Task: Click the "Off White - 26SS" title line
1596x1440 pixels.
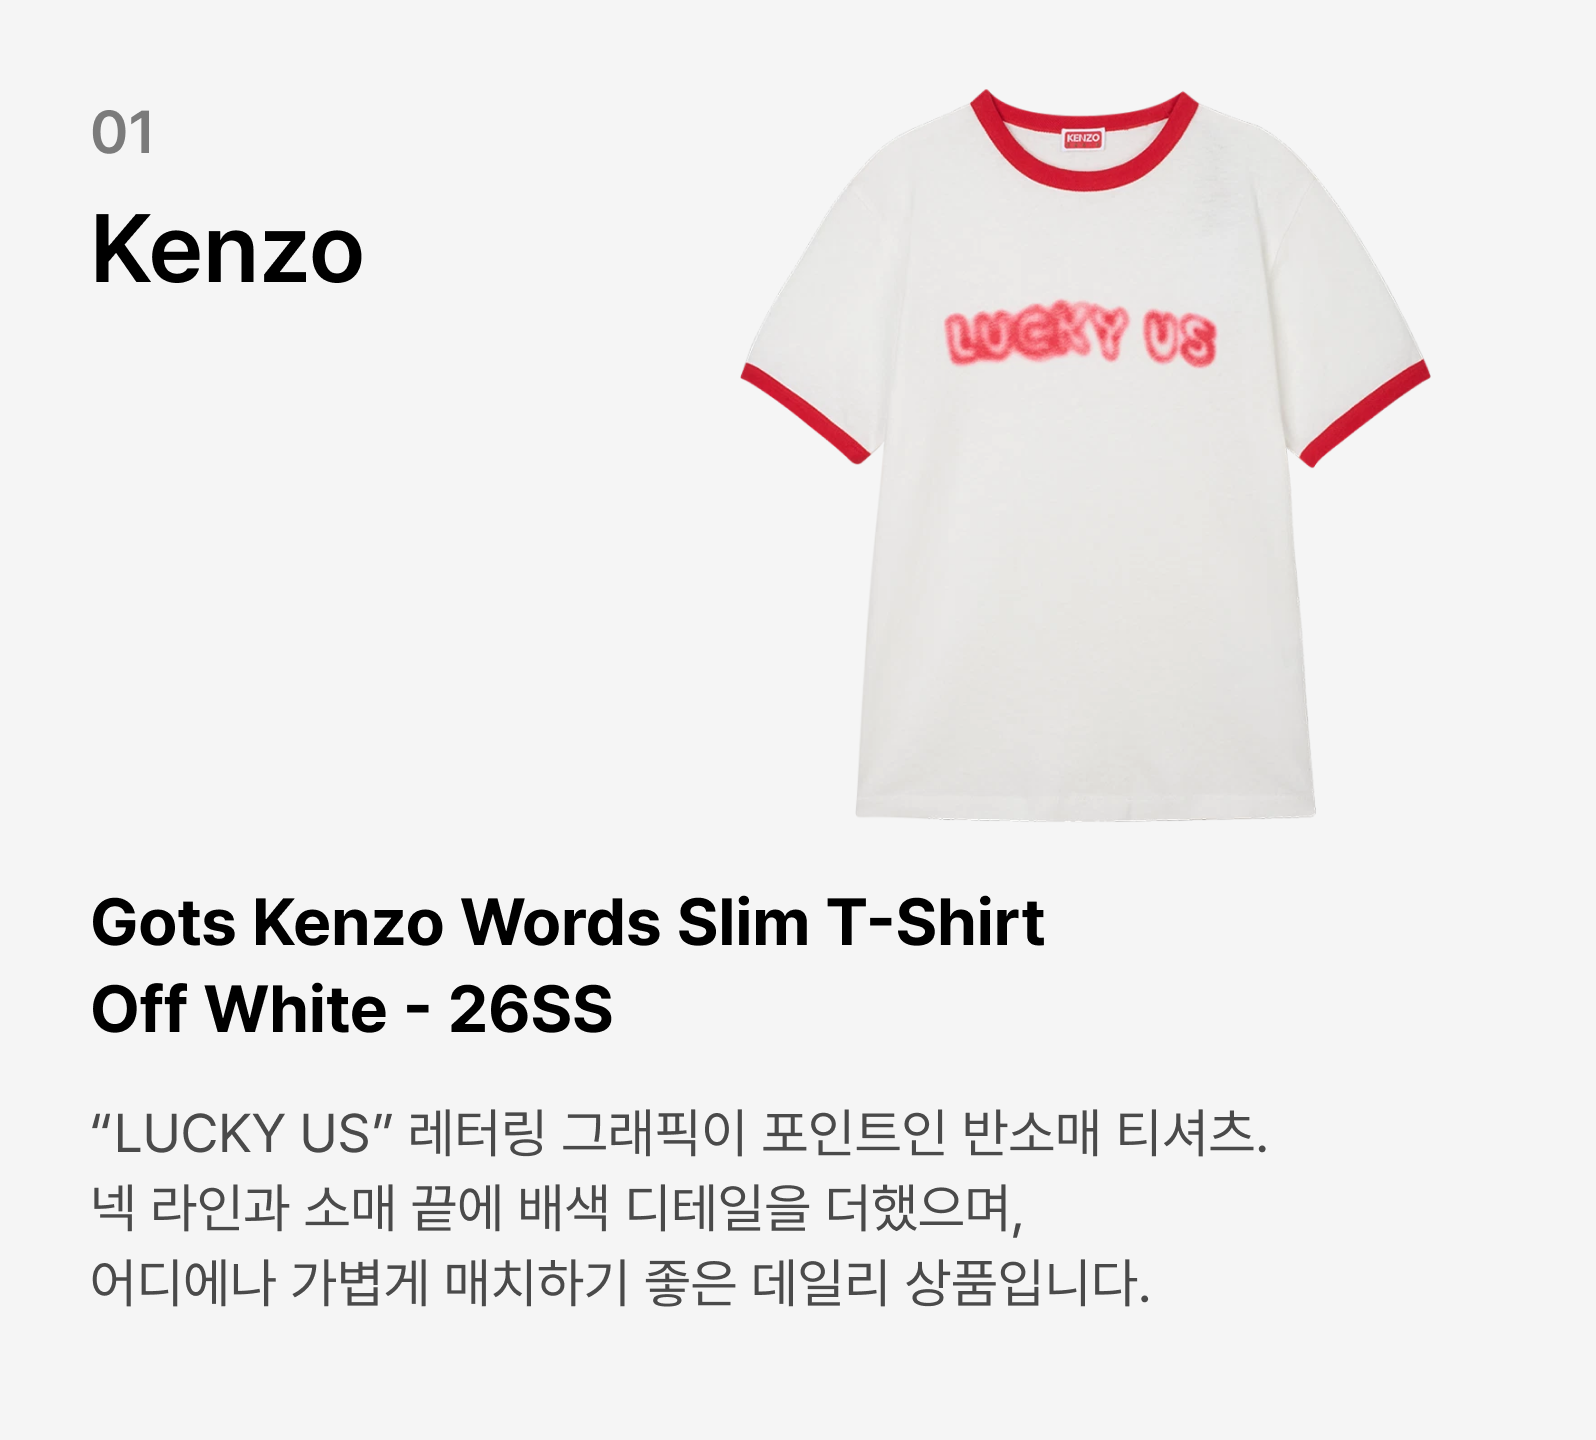Action: (x=351, y=1008)
